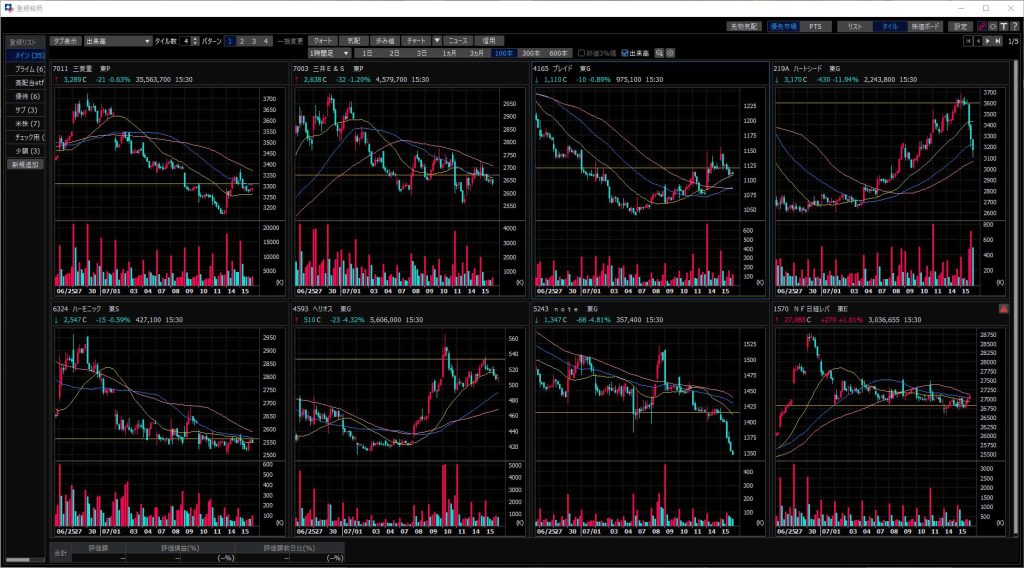Viewport: 1024px width, 568px height.
Task: Click the red alert icon on 1570 tile
Action: pos(1004,309)
